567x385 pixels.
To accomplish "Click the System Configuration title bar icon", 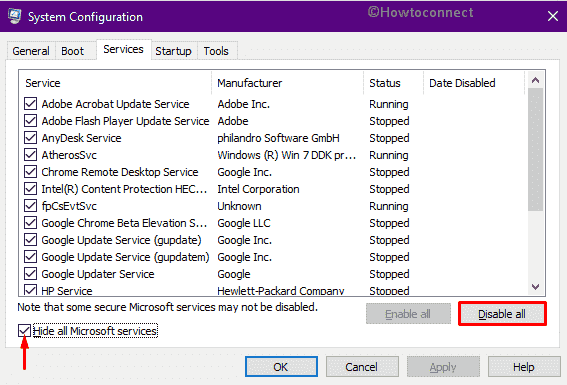I will point(14,17).
